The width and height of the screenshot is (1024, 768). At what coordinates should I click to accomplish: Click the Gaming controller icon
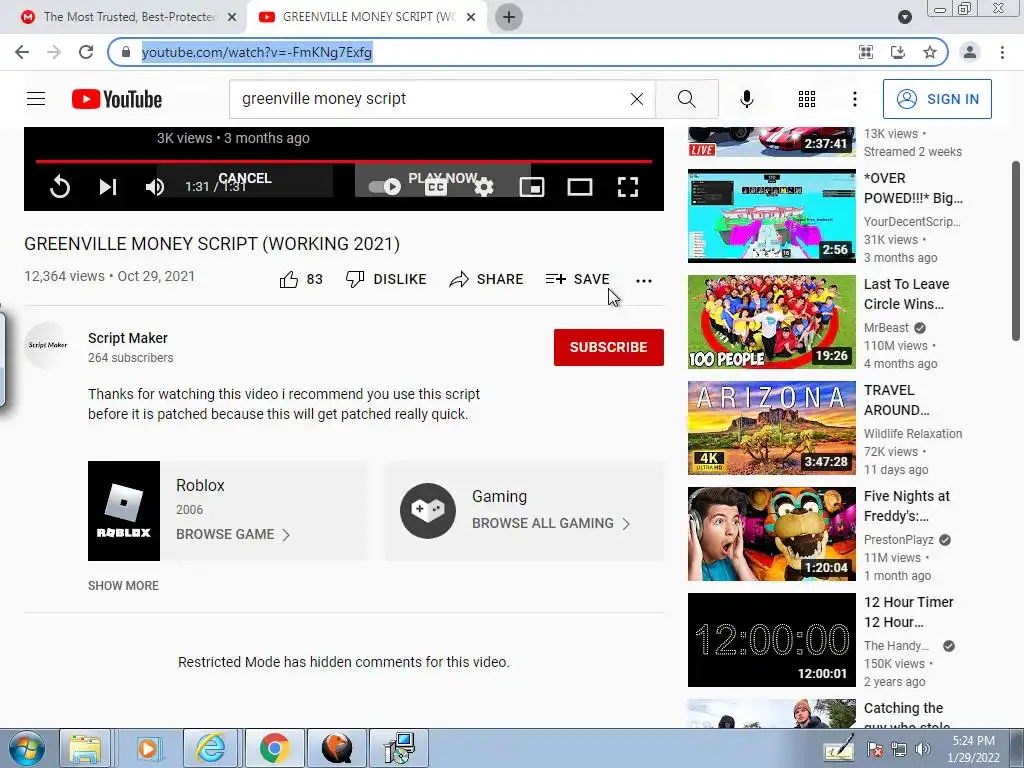[428, 511]
